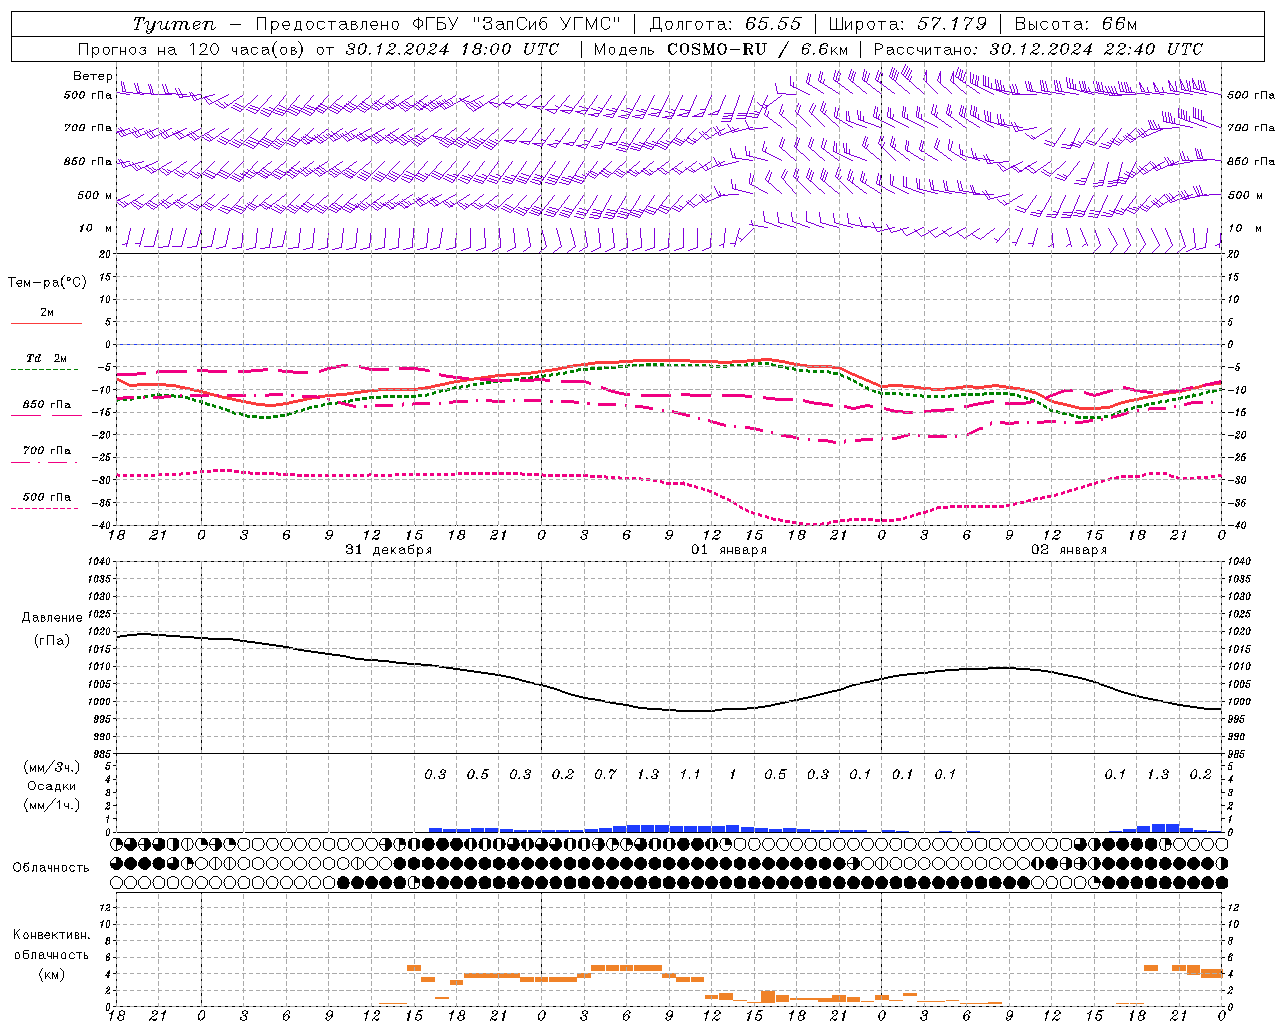Select the 31 декабря date label

(389, 550)
